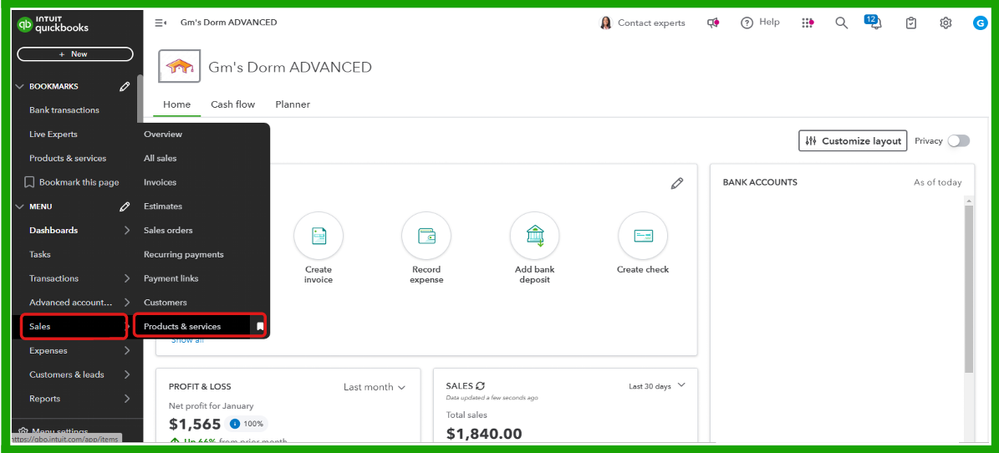The height and width of the screenshot is (453, 999).
Task: Expand the Reports submenu
Action: click(x=127, y=399)
